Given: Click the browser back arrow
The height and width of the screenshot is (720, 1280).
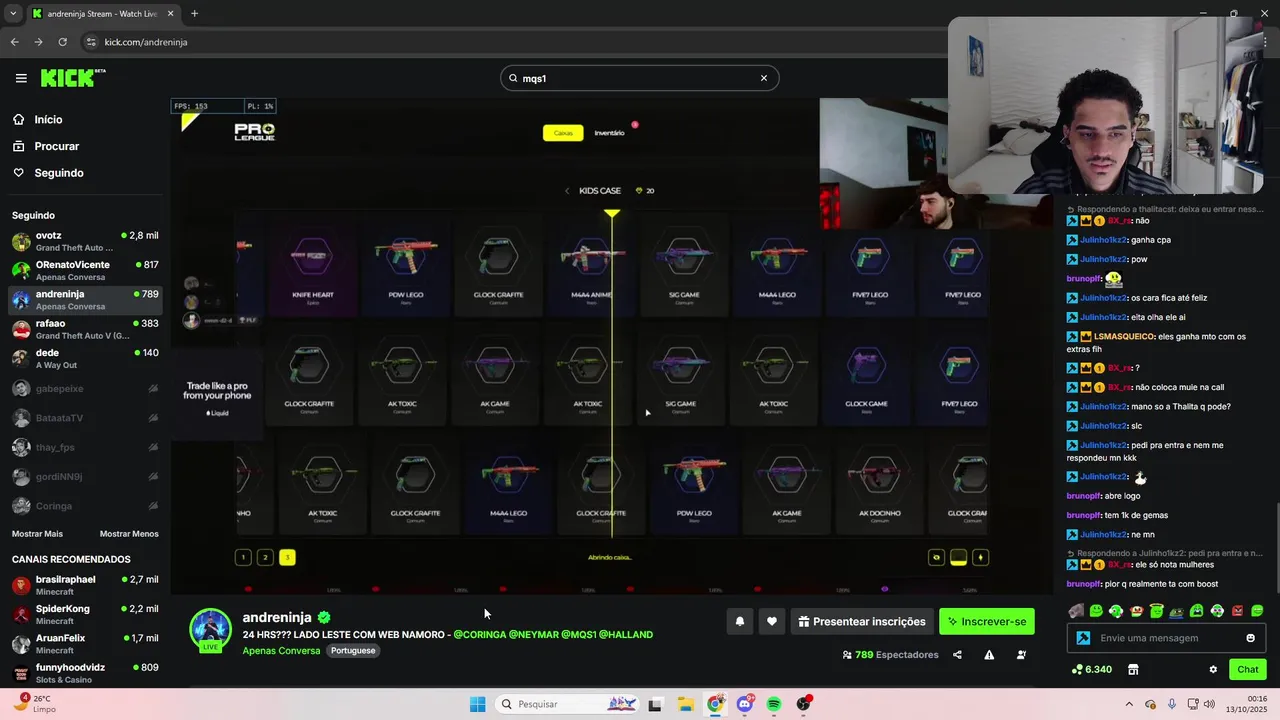Looking at the screenshot, I should (14, 42).
